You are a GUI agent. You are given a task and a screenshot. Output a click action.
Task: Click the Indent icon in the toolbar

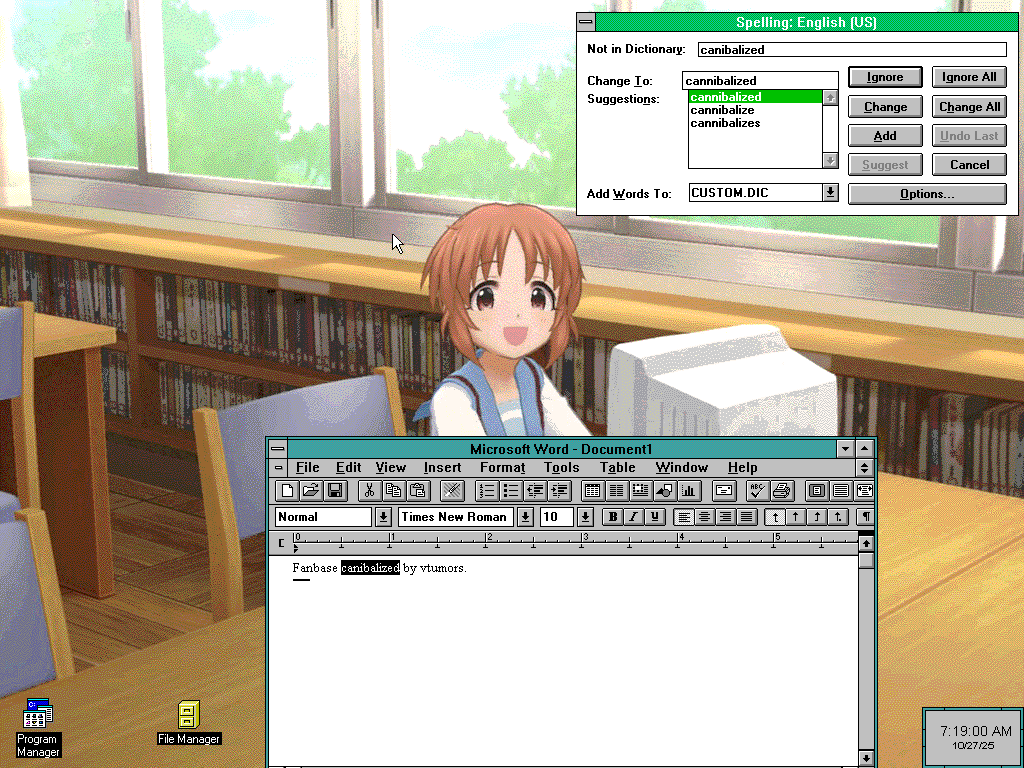tap(559, 490)
